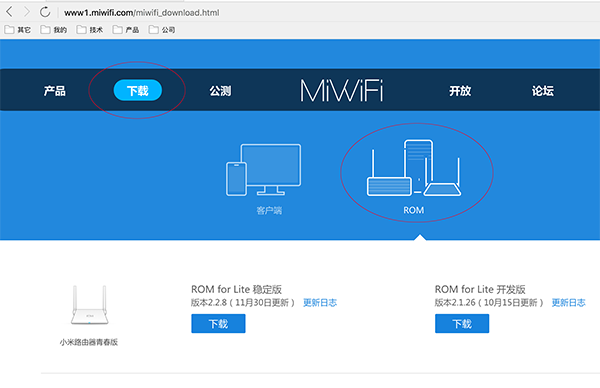
Task: Click the ROM for Lite 开发版 title
Action: 480,289
